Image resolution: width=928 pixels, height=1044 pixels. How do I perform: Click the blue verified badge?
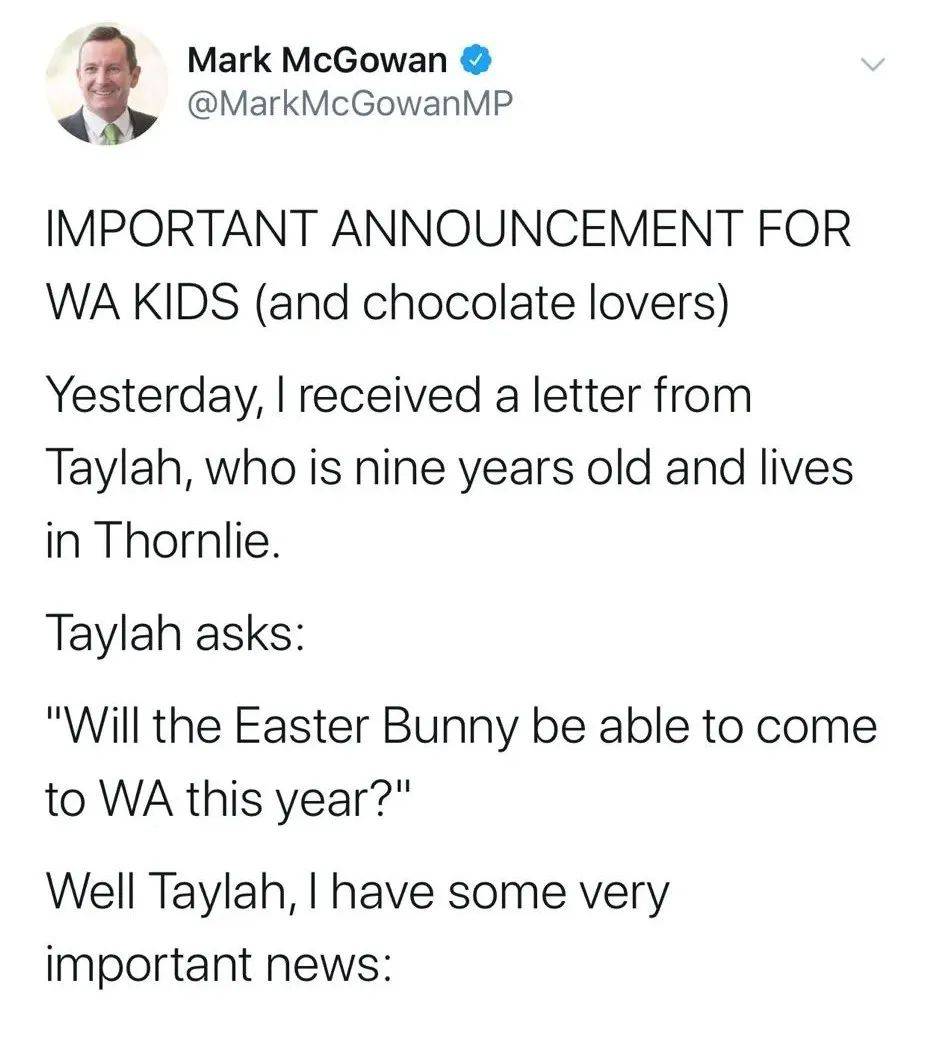tap(477, 61)
